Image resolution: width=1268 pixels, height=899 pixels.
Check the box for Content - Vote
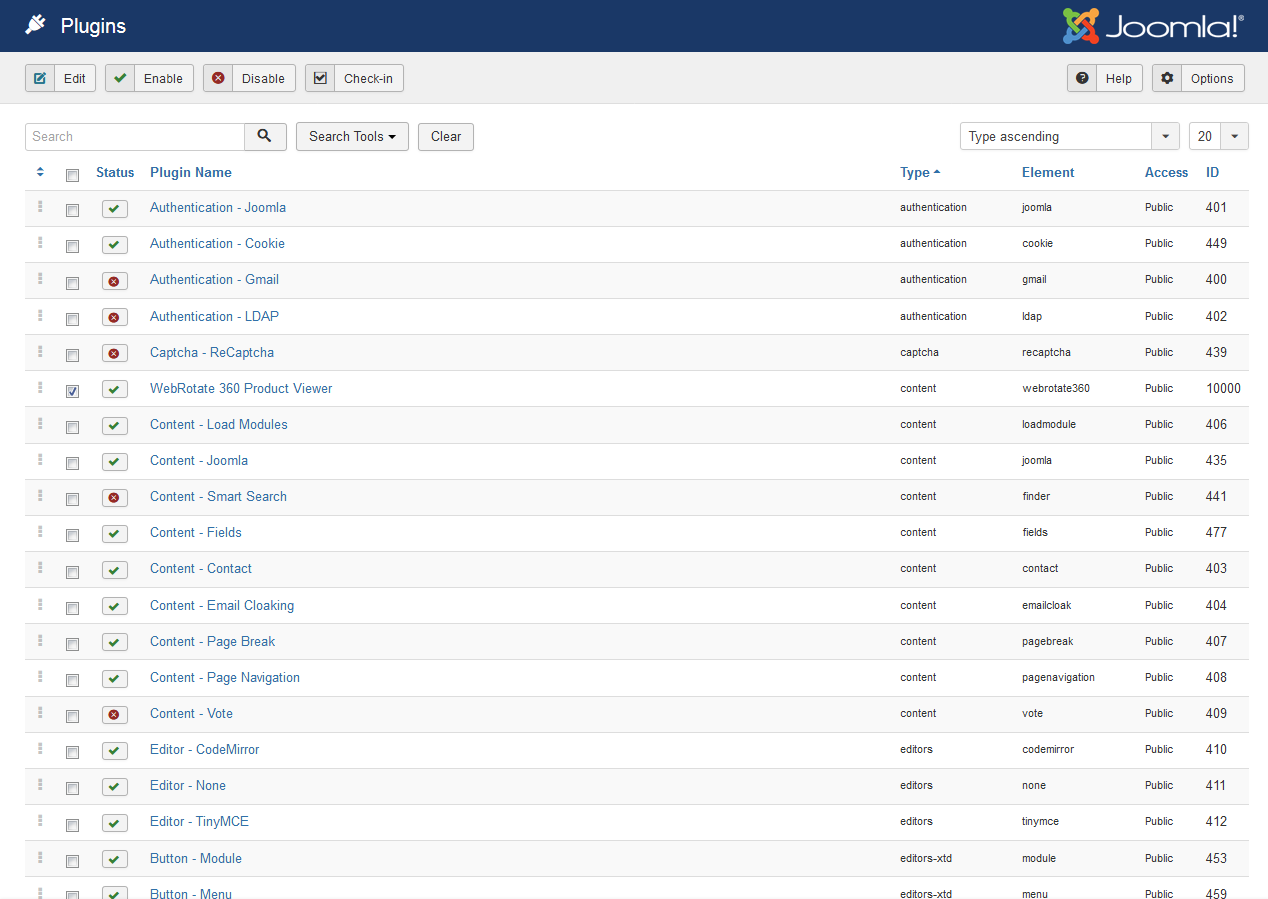click(x=72, y=716)
